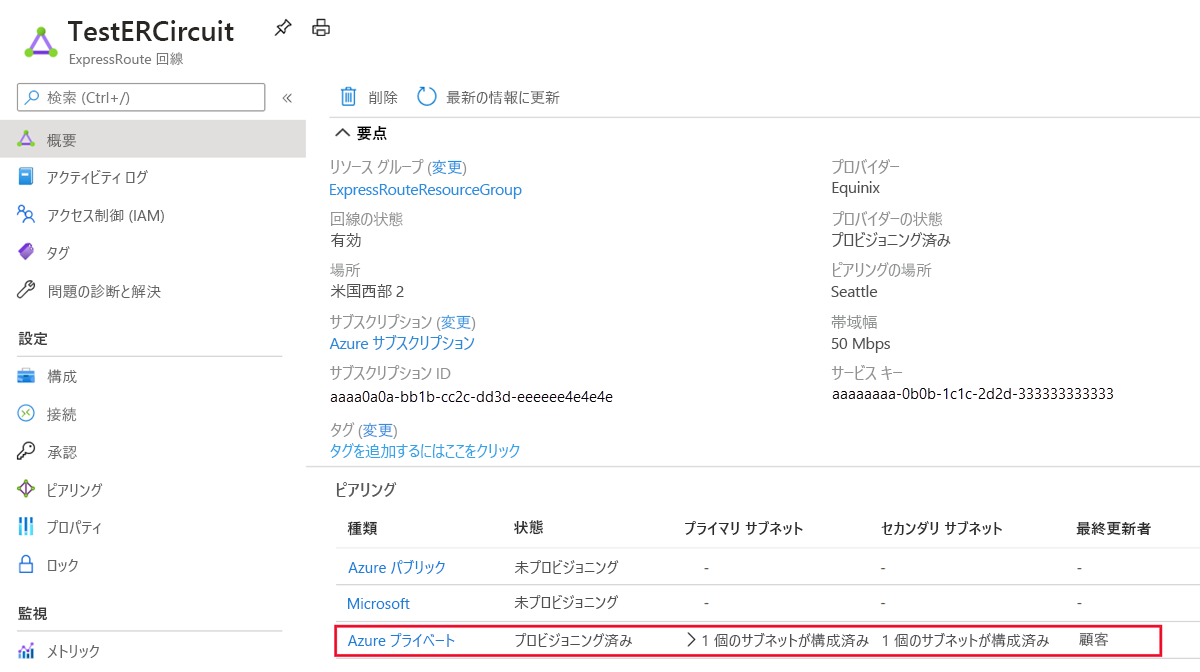Image resolution: width=1200 pixels, height=672 pixels.
Task: Click the 米国西部 2 location value
Action: point(367,292)
